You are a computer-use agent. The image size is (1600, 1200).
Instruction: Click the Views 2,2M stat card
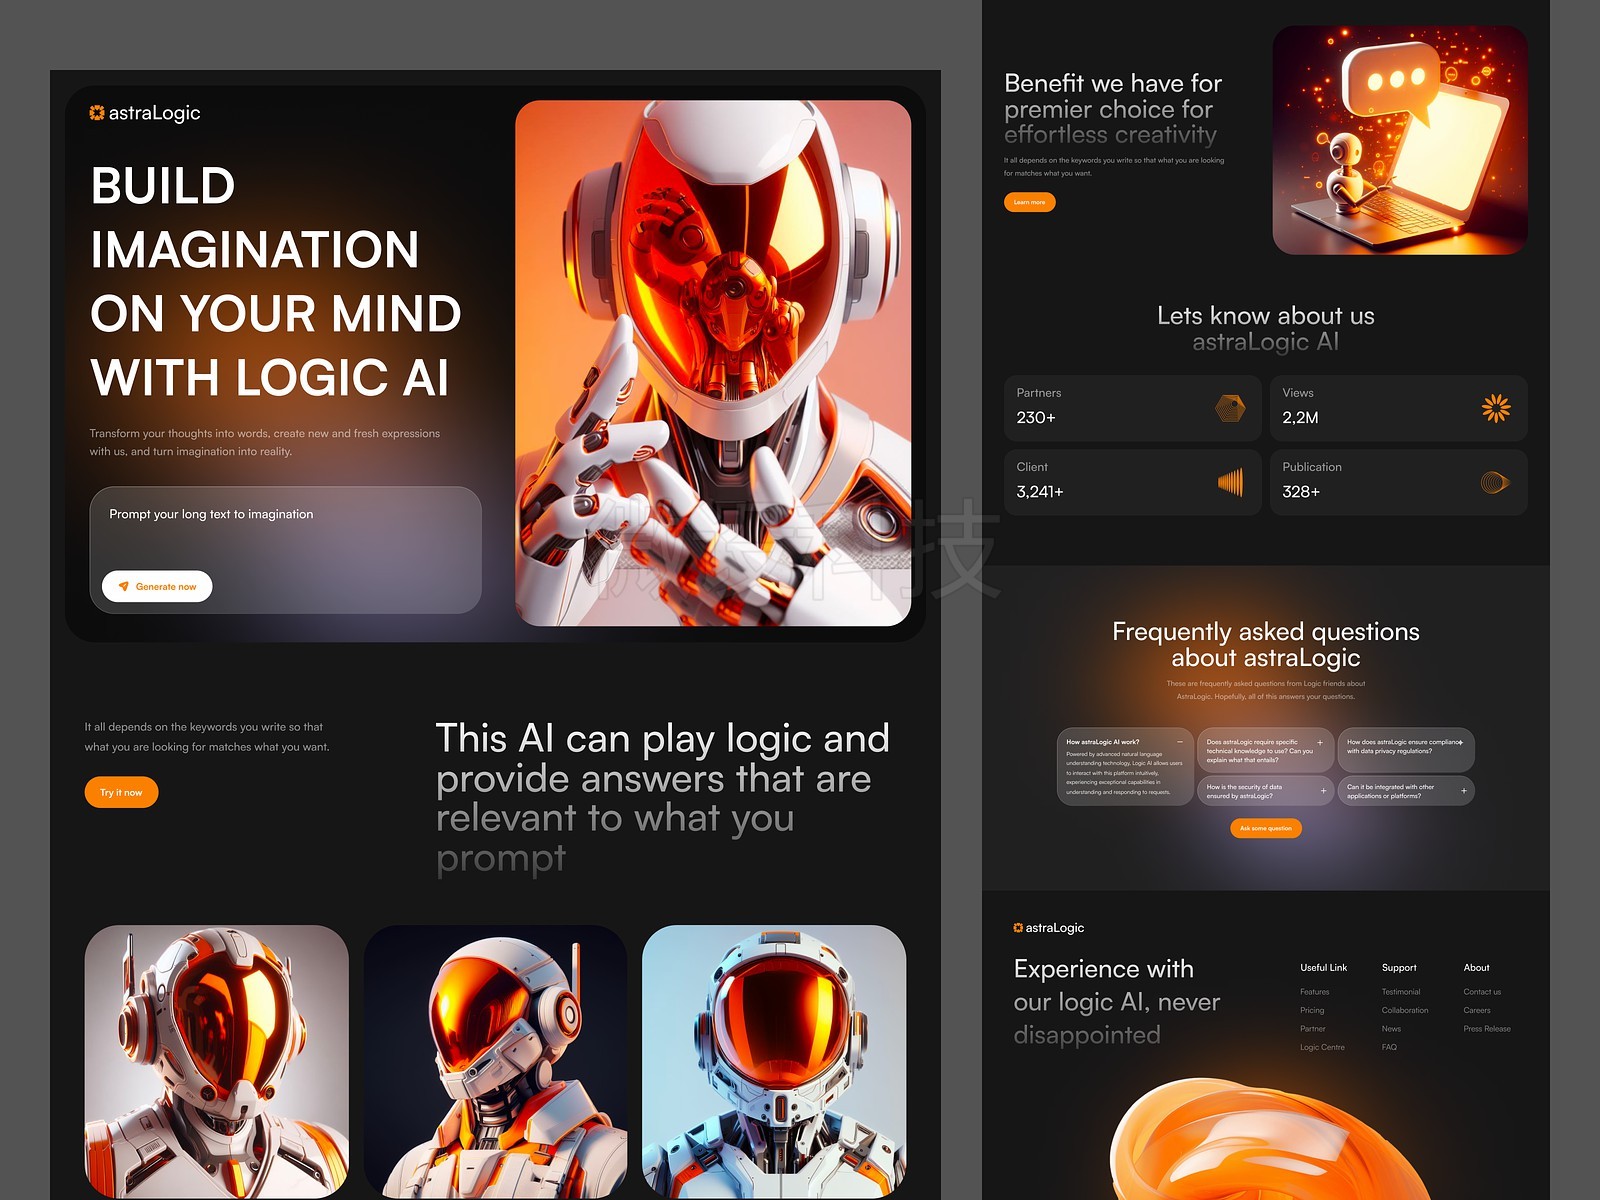click(x=1399, y=408)
